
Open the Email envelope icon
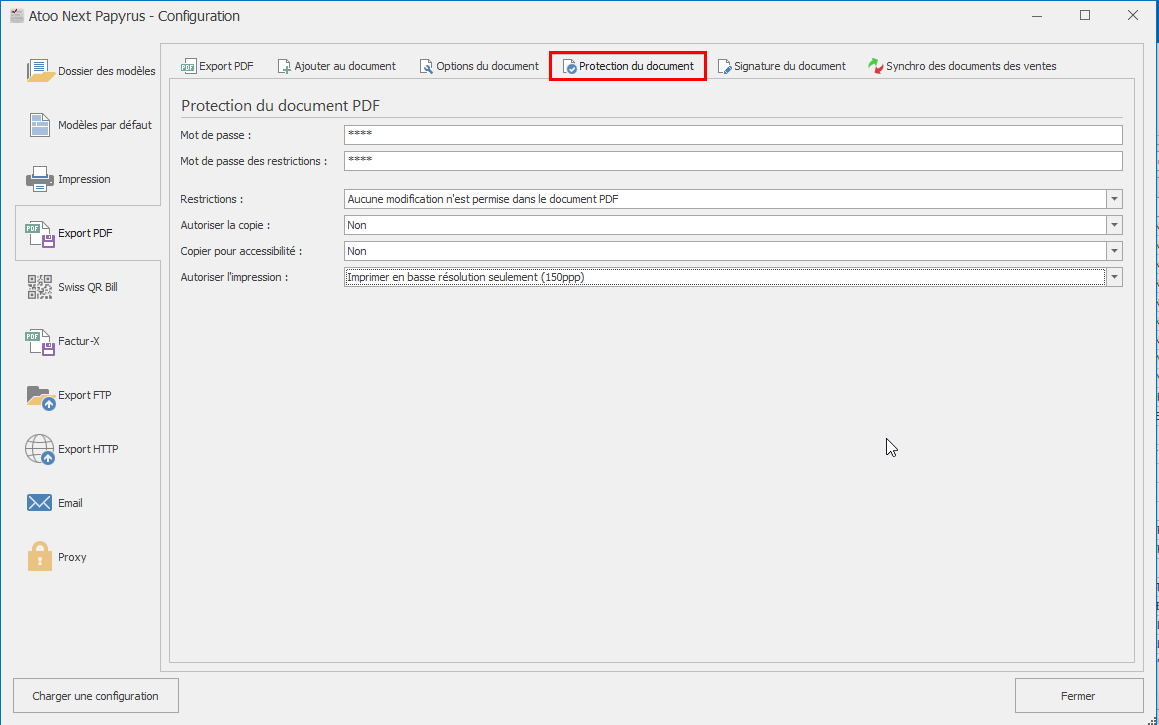40,503
